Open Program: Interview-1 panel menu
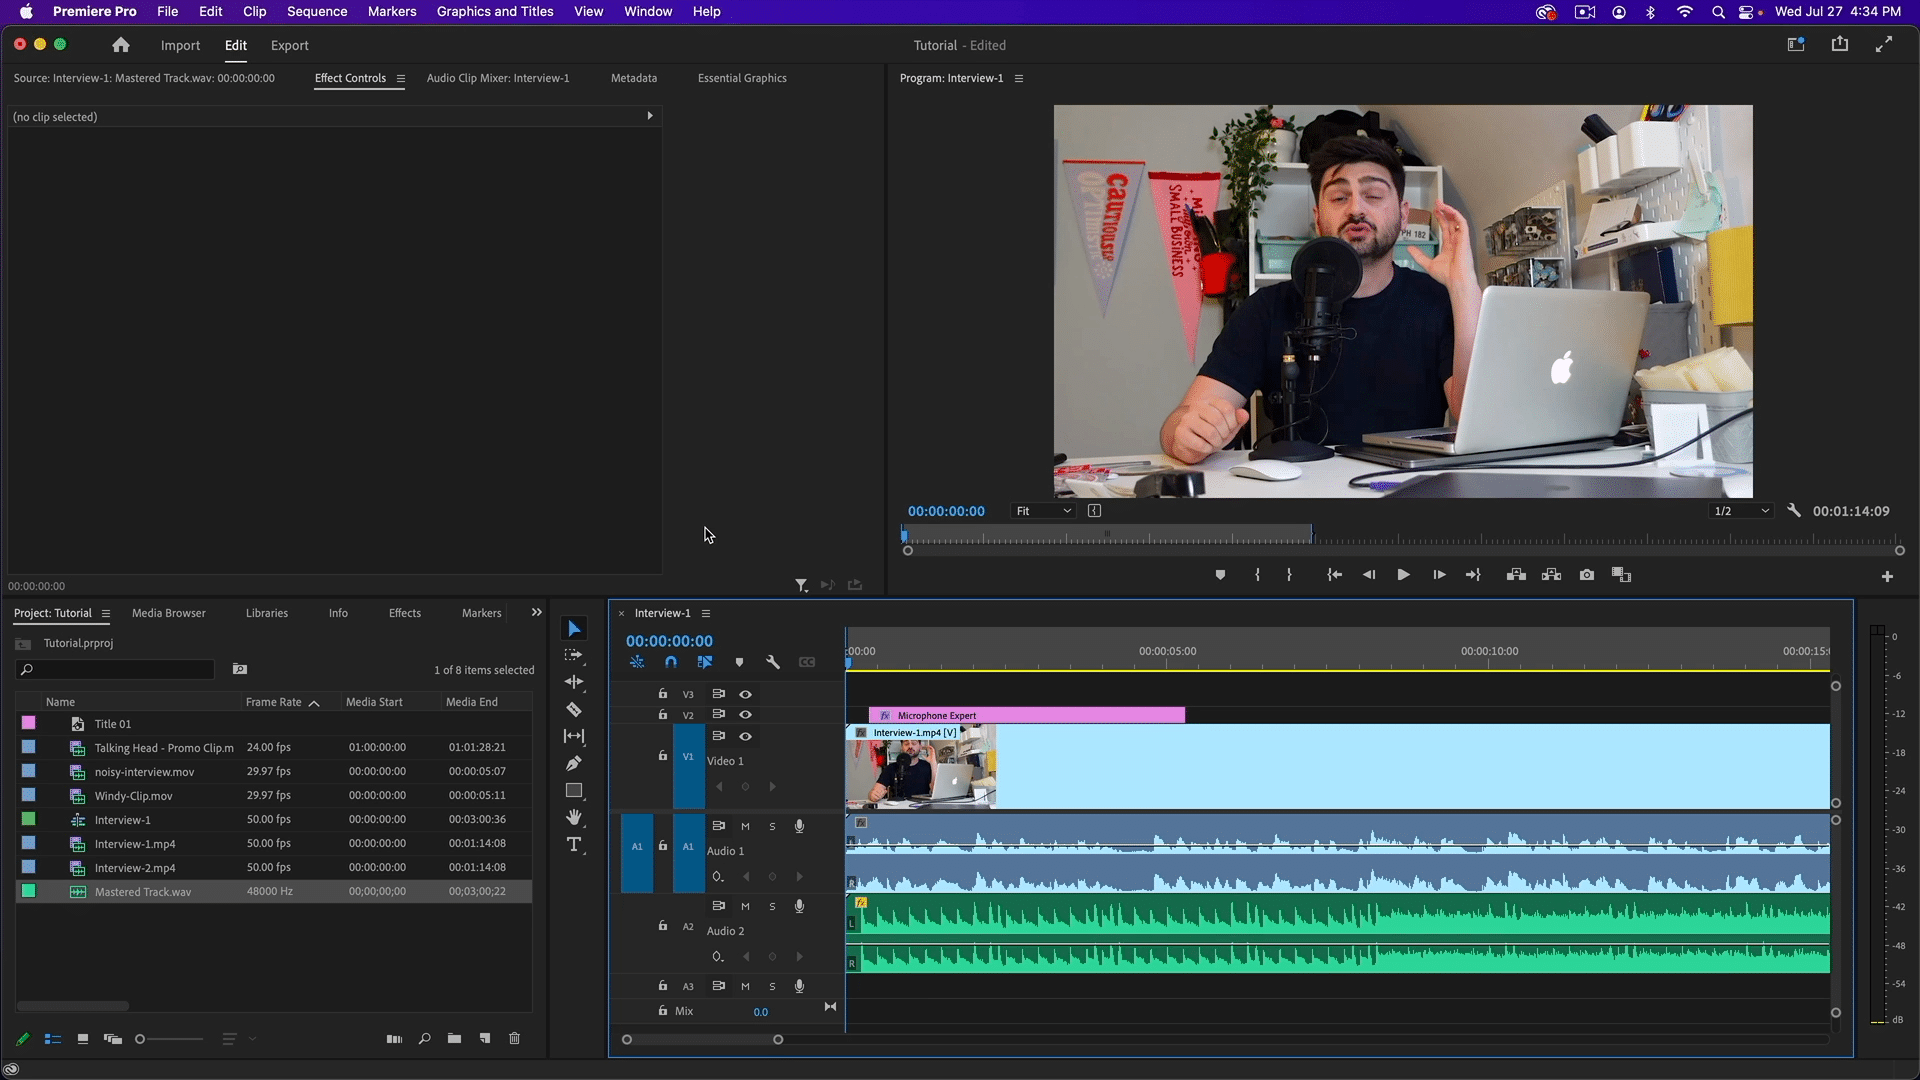 (1019, 78)
